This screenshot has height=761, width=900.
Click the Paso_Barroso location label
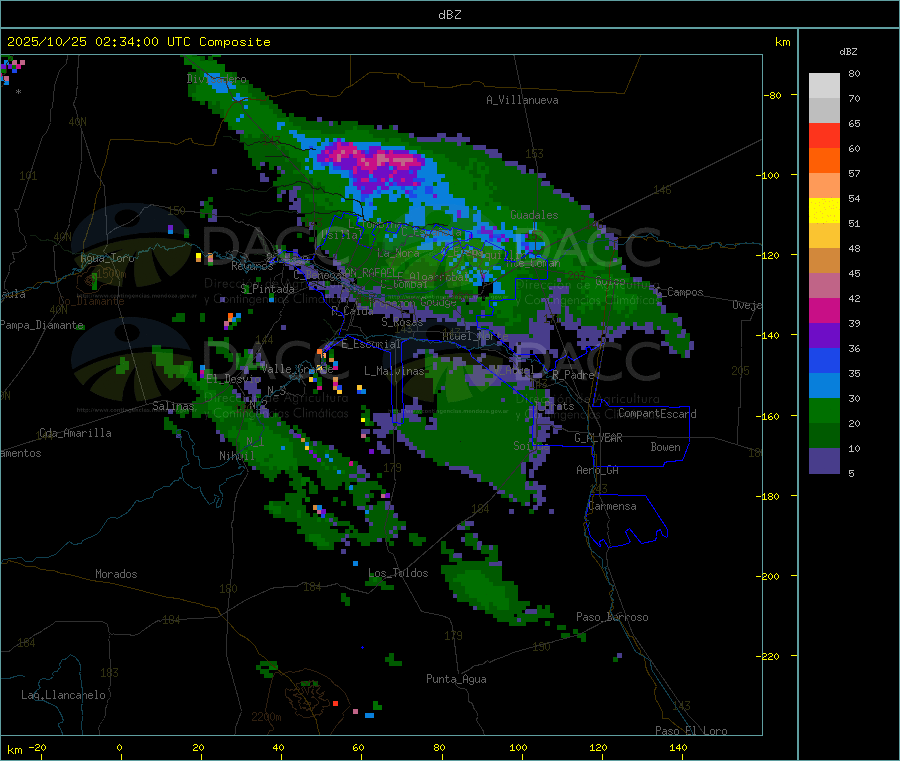tap(612, 617)
